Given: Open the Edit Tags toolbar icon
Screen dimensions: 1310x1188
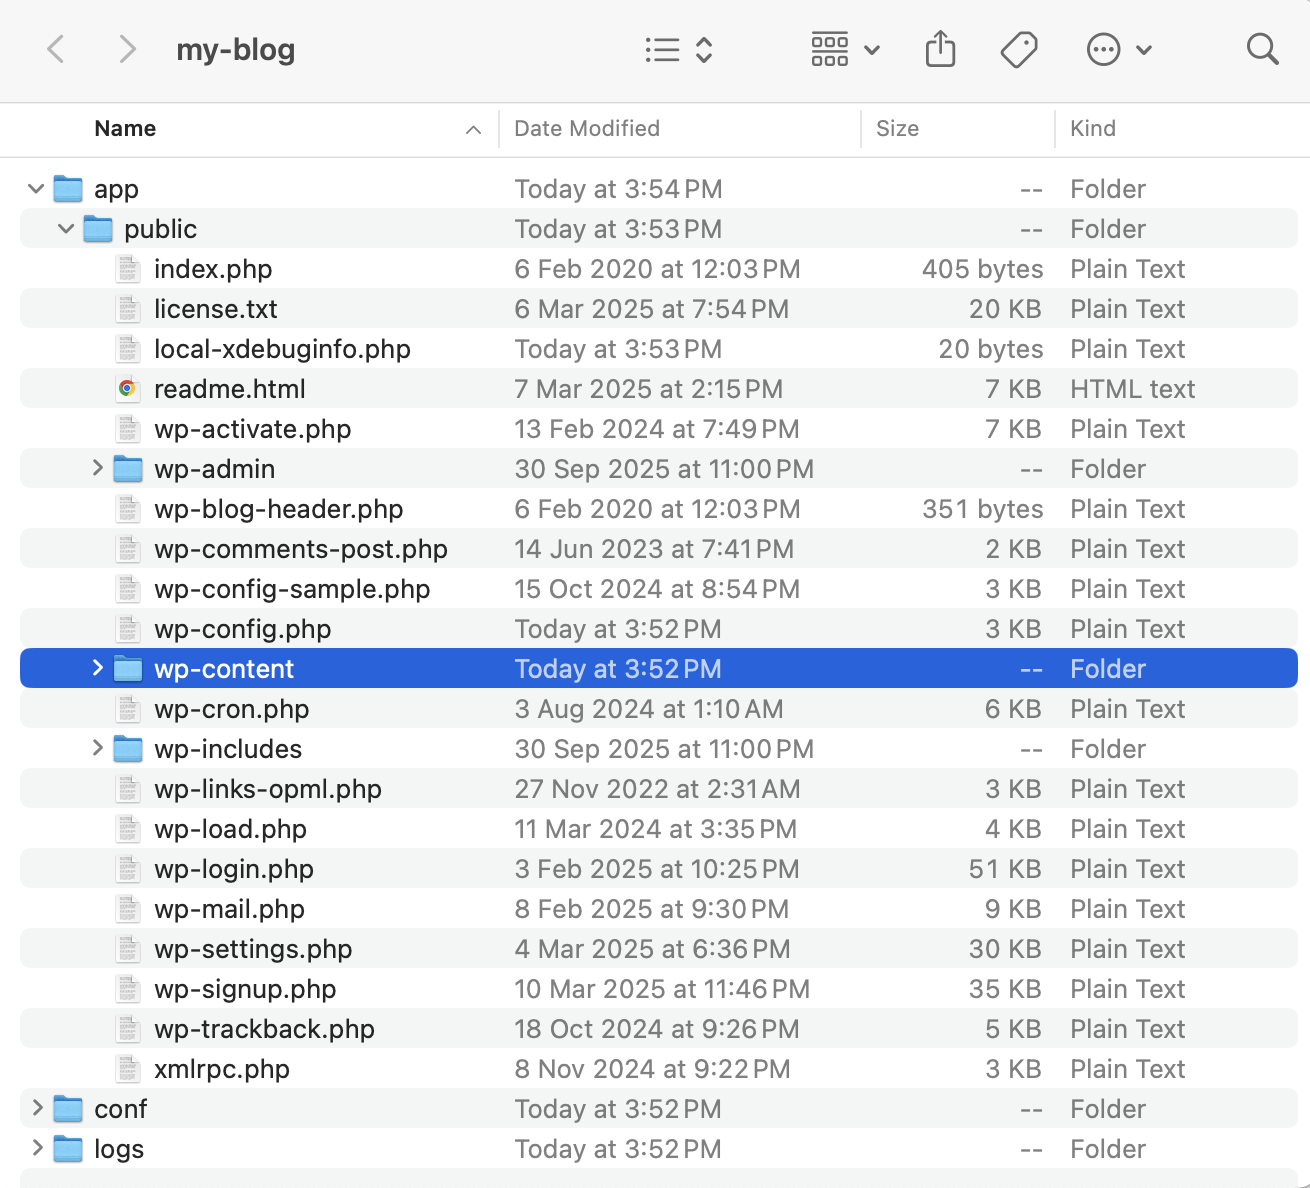Looking at the screenshot, I should point(1019,49).
